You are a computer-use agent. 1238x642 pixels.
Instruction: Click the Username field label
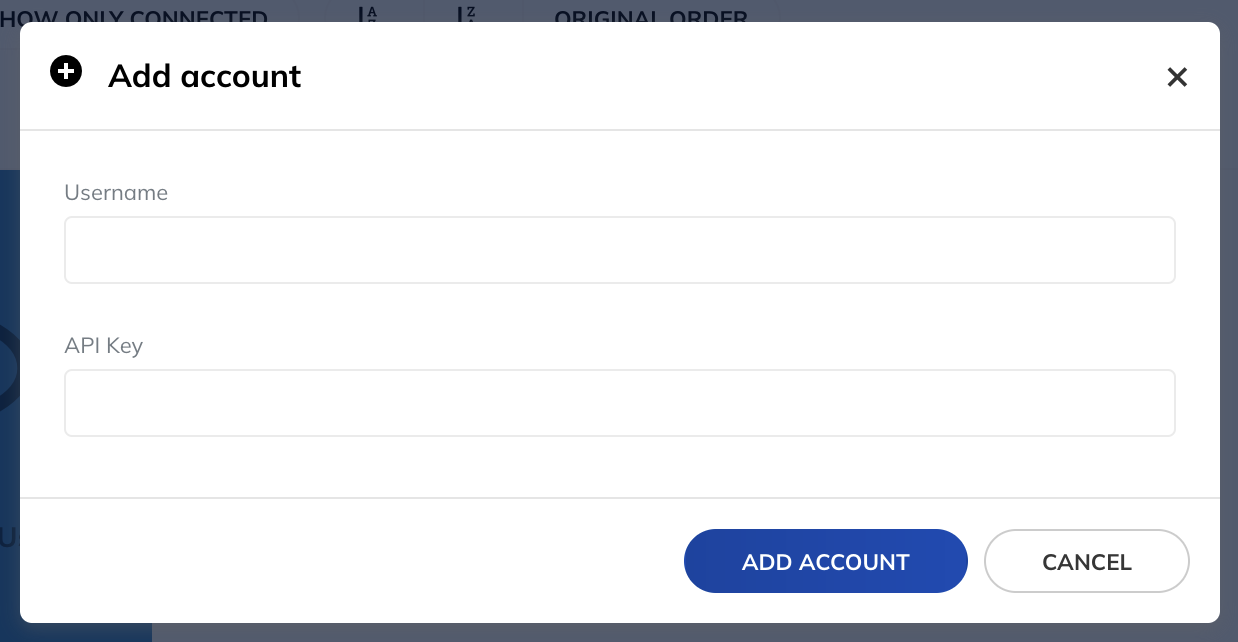116,193
